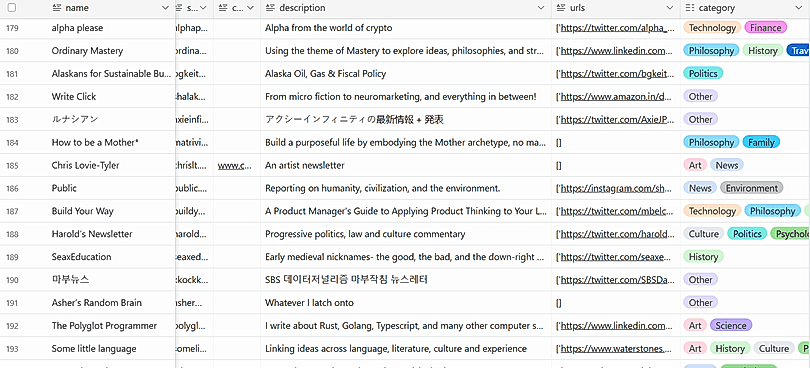This screenshot has height=368, width=810.
Task: Tick the select-all checkbox in header
Action: [12, 8]
